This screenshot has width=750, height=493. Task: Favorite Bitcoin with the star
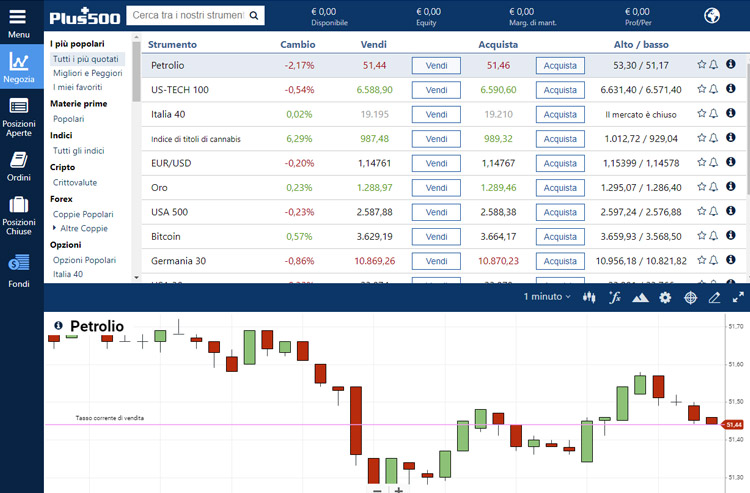(701, 235)
